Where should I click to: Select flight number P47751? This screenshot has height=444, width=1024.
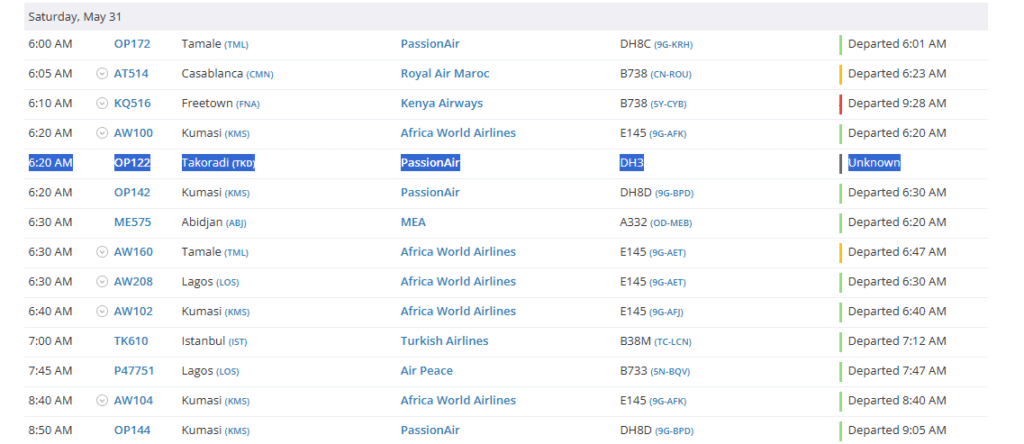133,371
